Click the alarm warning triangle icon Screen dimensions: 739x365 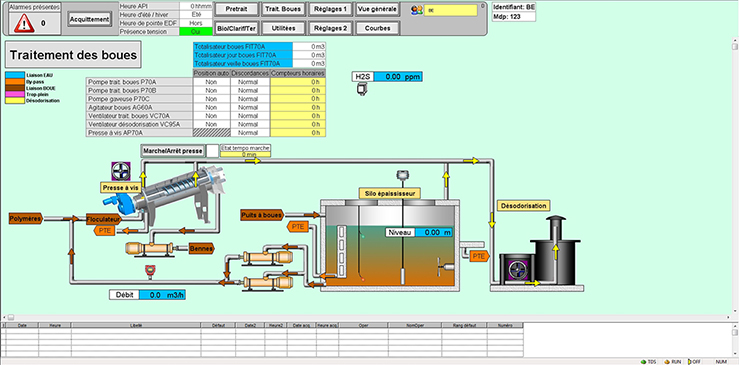[24, 23]
